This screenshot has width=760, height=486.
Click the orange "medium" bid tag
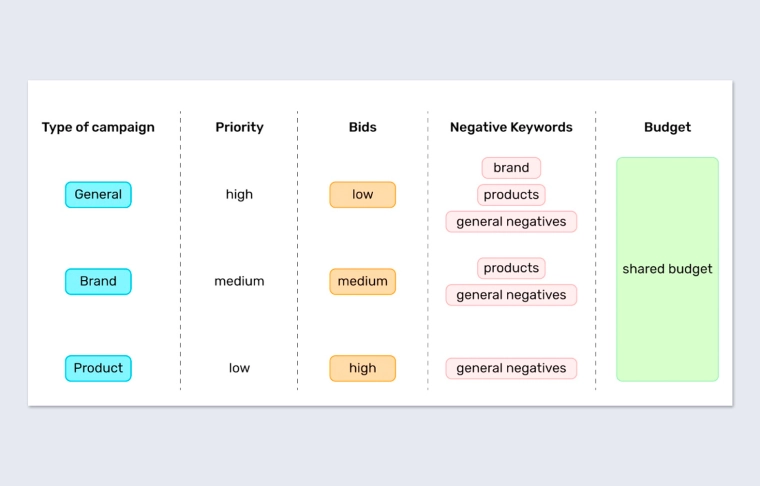click(362, 281)
